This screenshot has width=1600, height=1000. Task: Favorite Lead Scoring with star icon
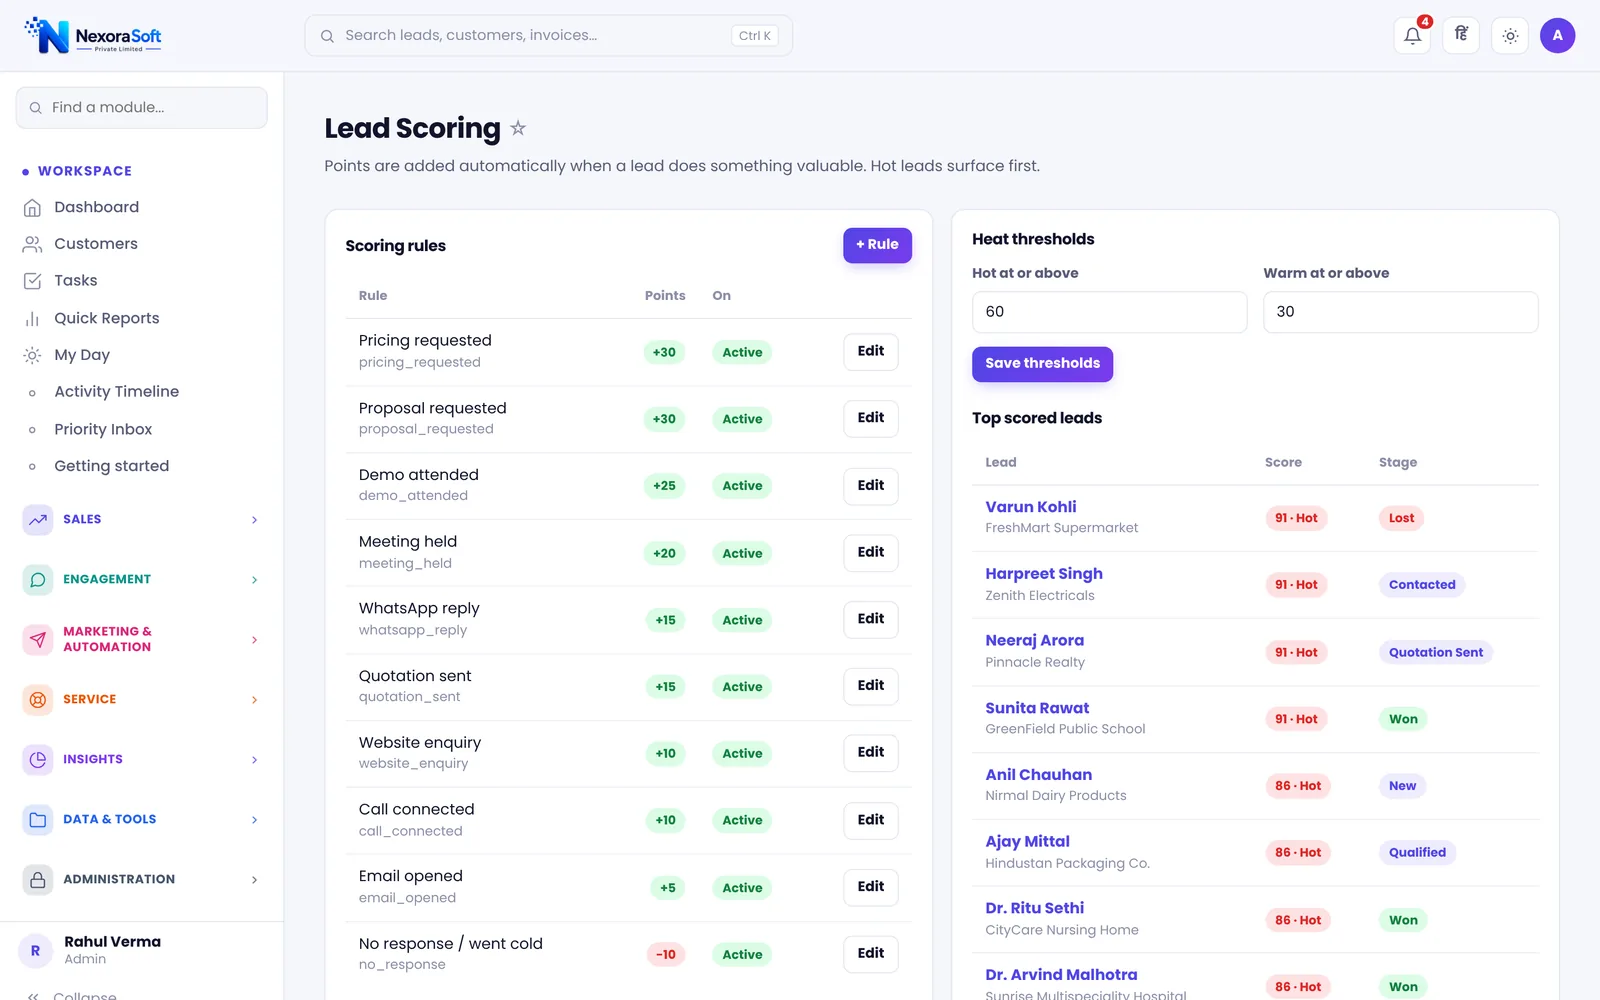tap(518, 128)
